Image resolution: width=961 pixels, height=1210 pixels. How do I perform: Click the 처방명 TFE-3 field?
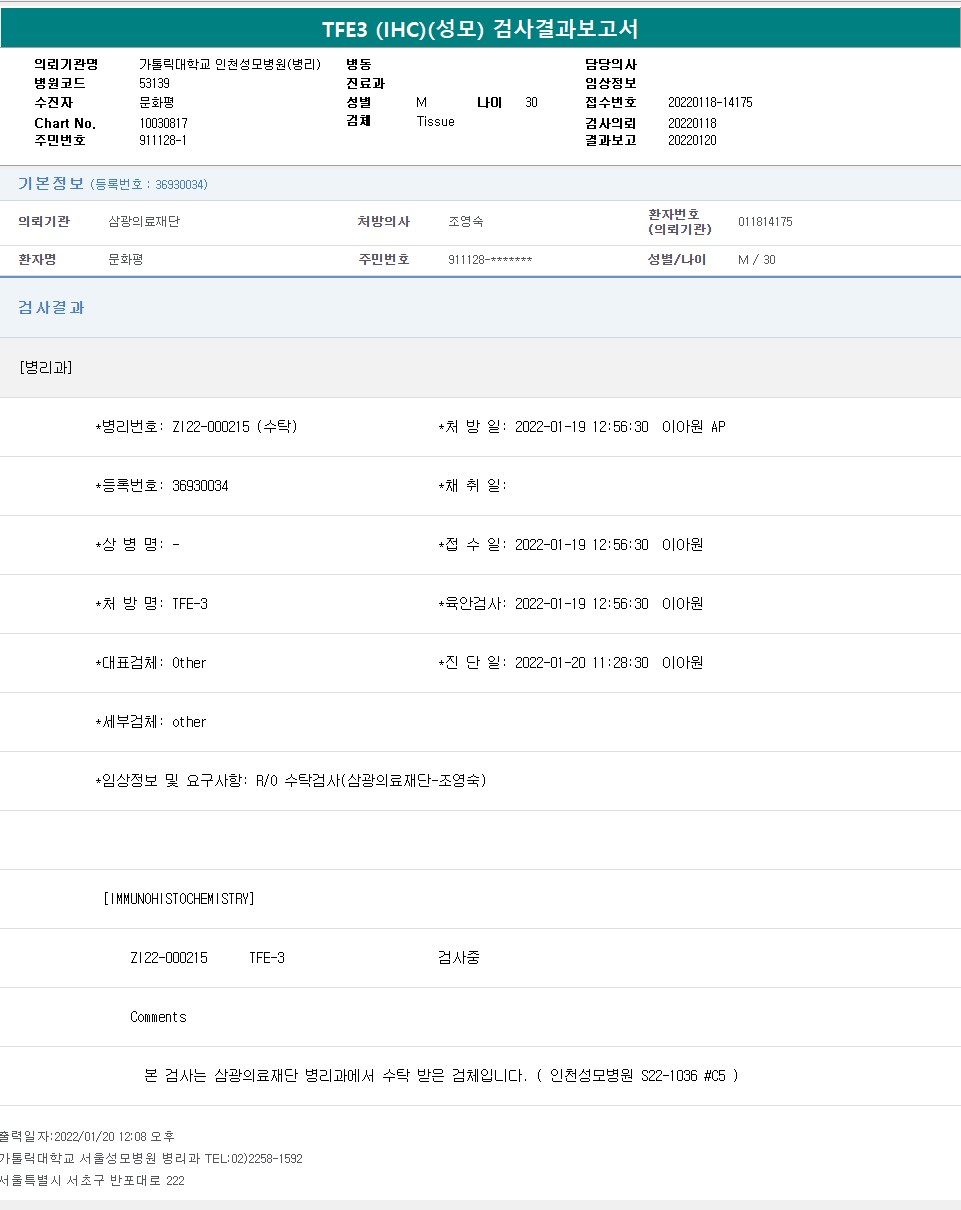click(189, 604)
